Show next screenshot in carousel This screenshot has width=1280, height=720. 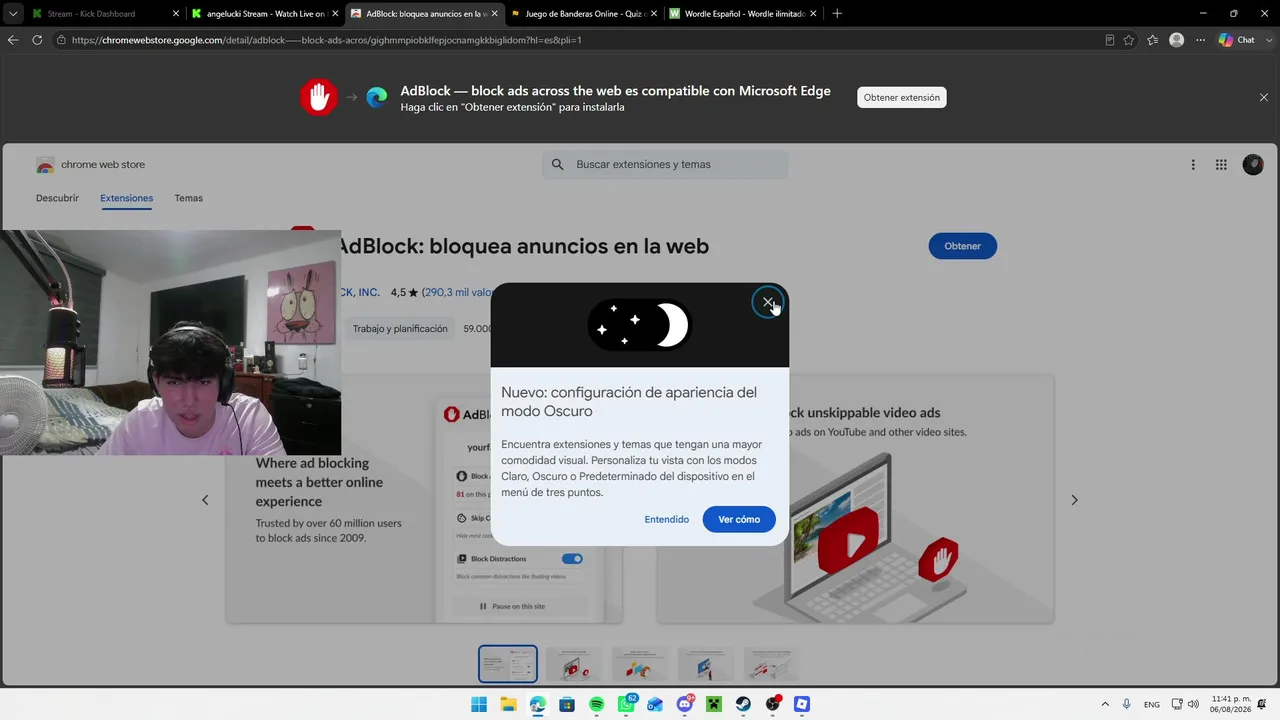pos(1075,500)
